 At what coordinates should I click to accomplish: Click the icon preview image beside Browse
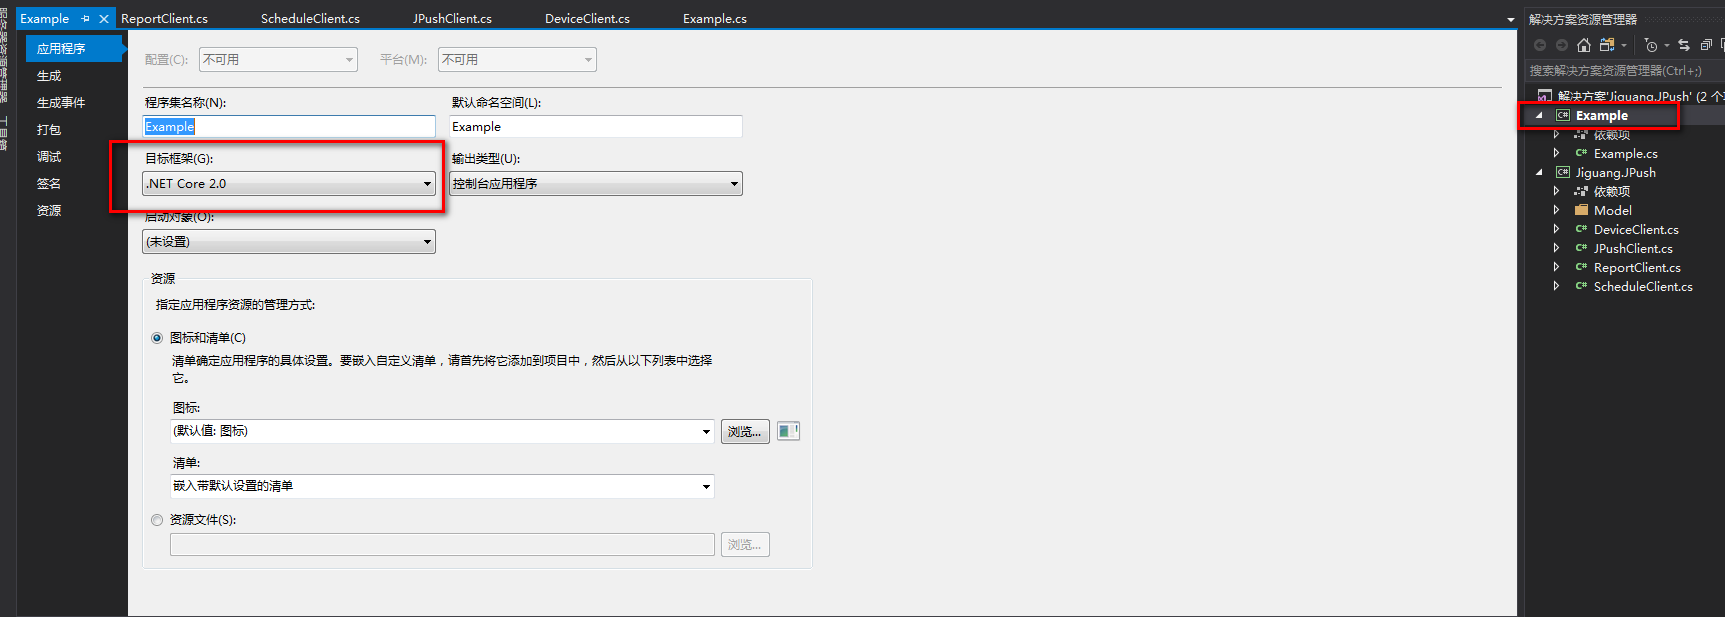point(788,431)
